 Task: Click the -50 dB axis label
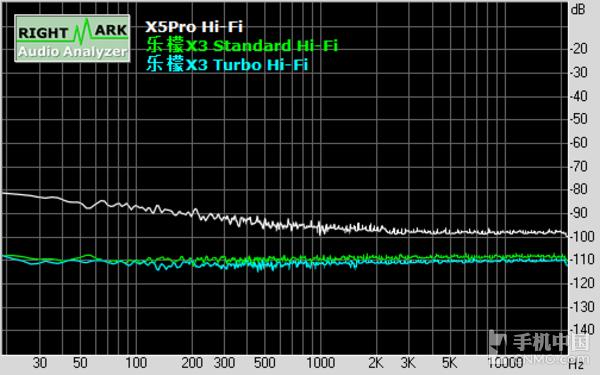coord(579,119)
